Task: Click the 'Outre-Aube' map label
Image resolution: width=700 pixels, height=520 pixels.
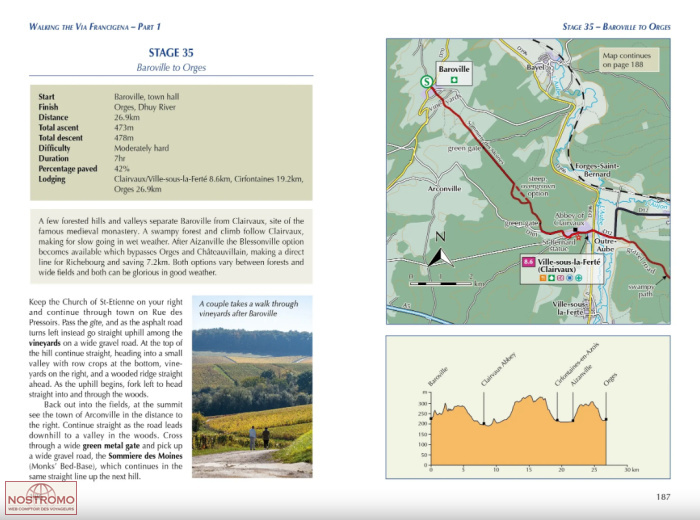Action: pyautogui.click(x=605, y=245)
